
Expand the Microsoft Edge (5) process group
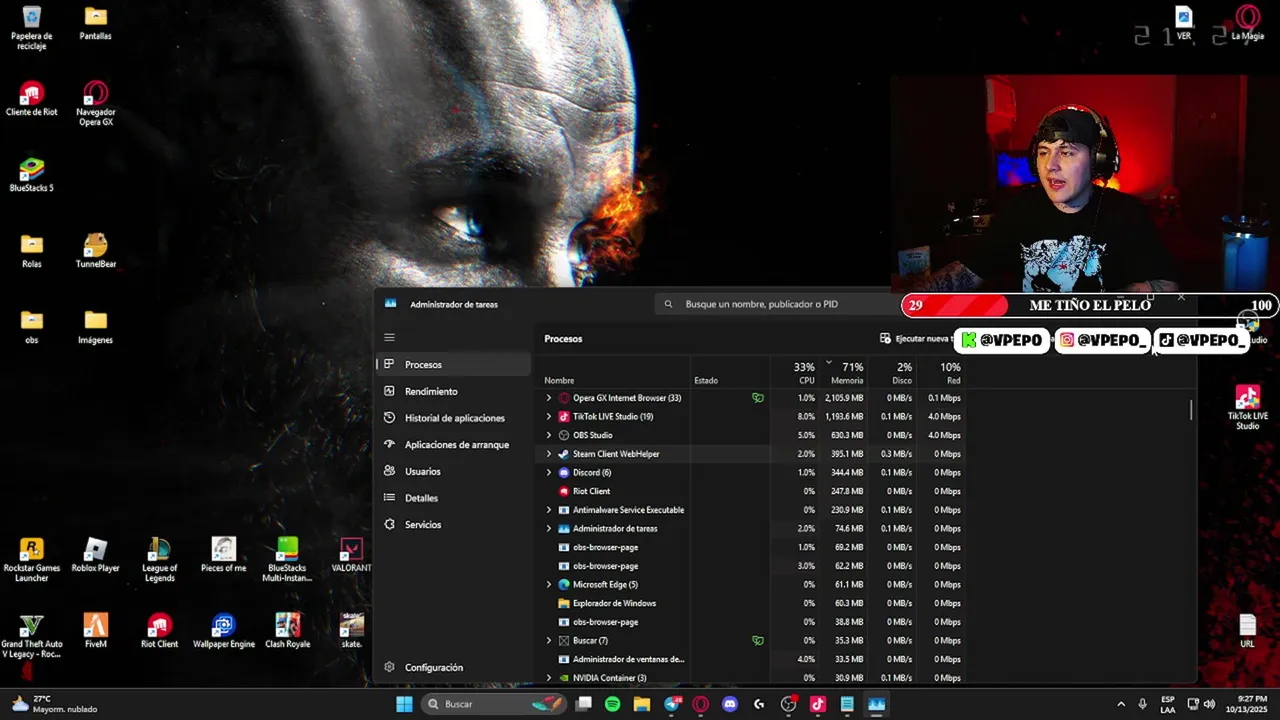[x=548, y=585]
